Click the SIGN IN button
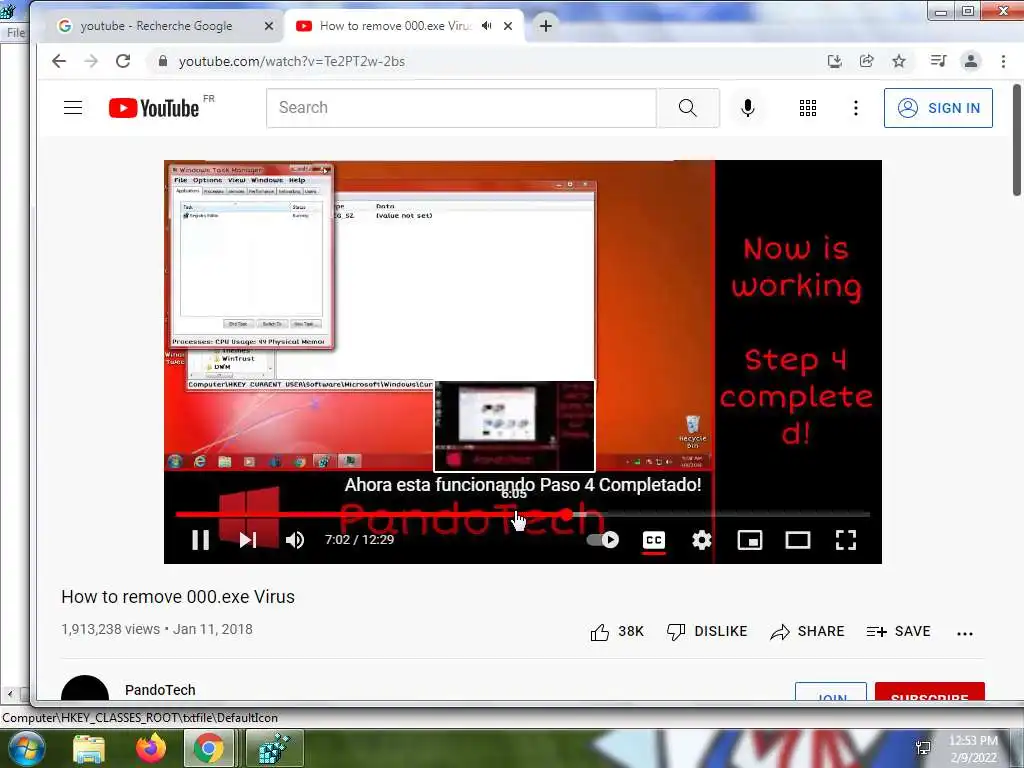The width and height of the screenshot is (1024, 768). 938,108
